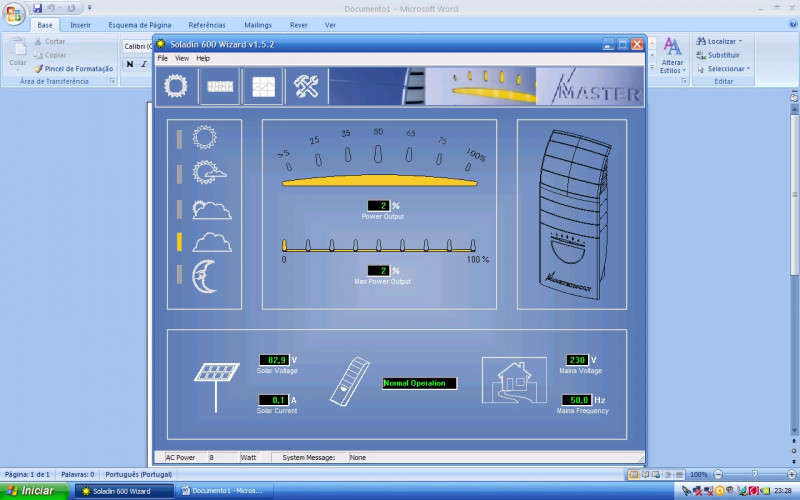Image resolution: width=800 pixels, height=500 pixels.
Task: Click the overcast cloud icon
Action: (x=212, y=242)
